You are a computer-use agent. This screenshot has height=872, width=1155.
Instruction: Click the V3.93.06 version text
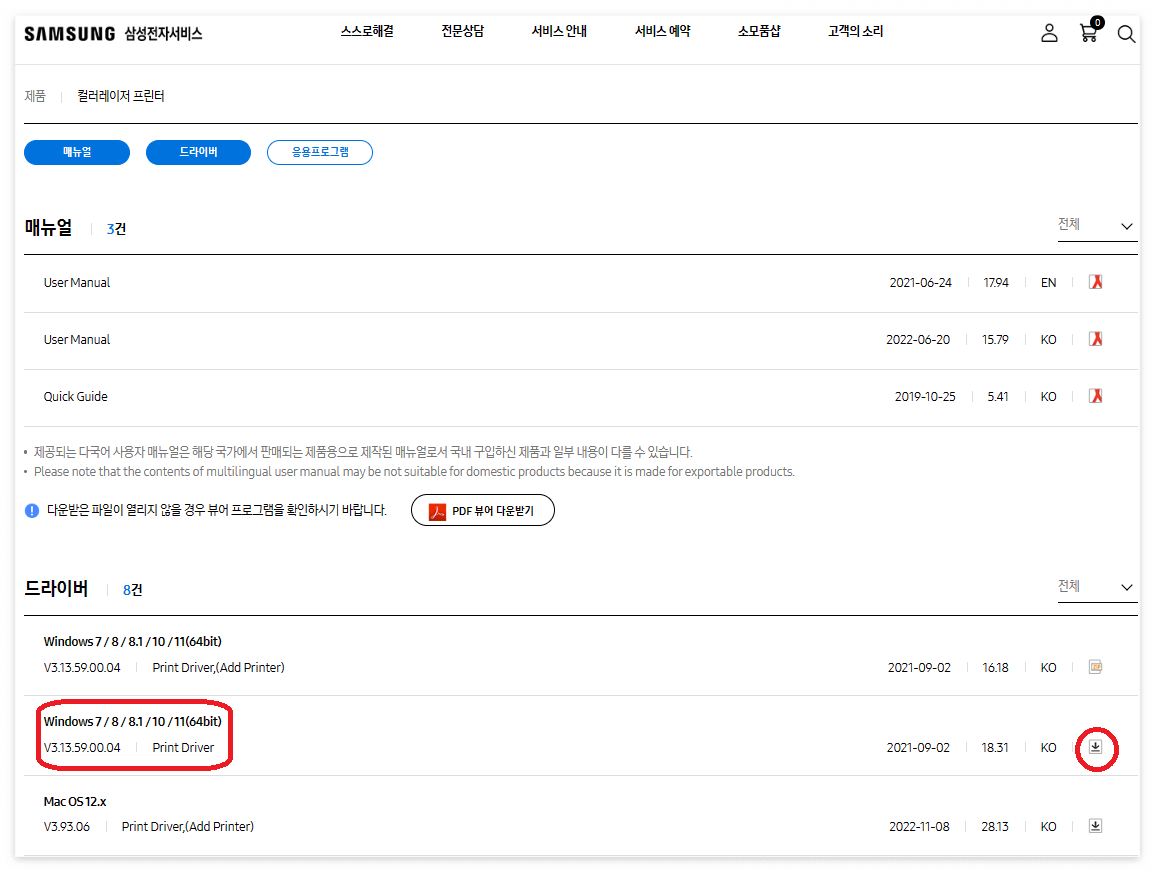66,826
